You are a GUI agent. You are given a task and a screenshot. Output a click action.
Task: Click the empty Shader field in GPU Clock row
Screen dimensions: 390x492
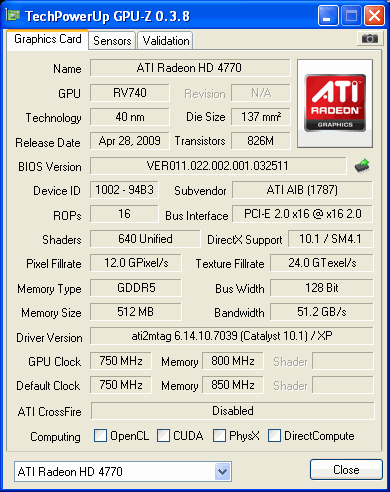[343, 361]
